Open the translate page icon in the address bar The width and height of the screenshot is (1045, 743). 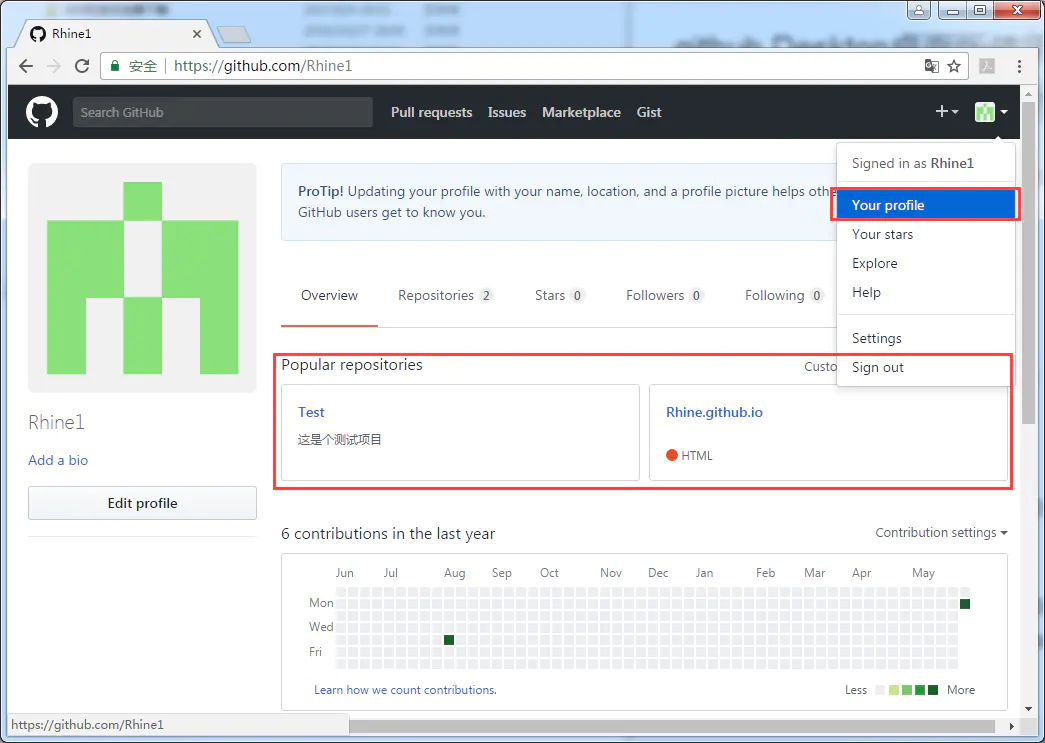pyautogui.click(x=932, y=66)
